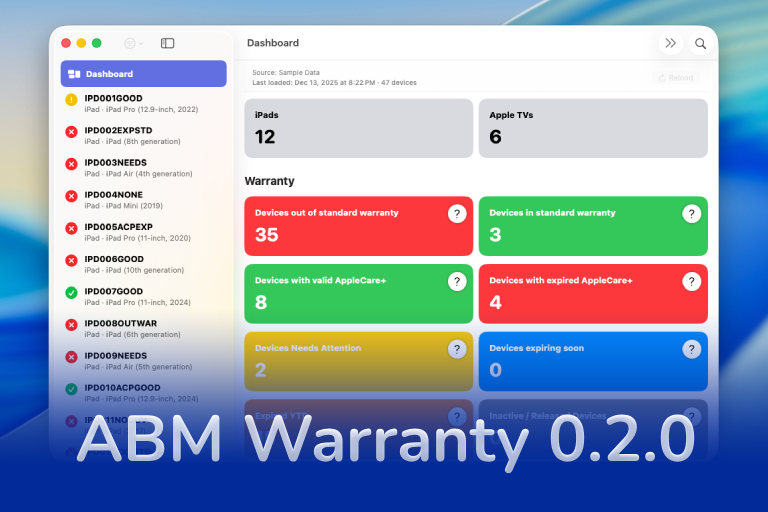Open device IPD001GOOD in the sidebar
Viewport: 768px width, 512px height.
[144, 103]
